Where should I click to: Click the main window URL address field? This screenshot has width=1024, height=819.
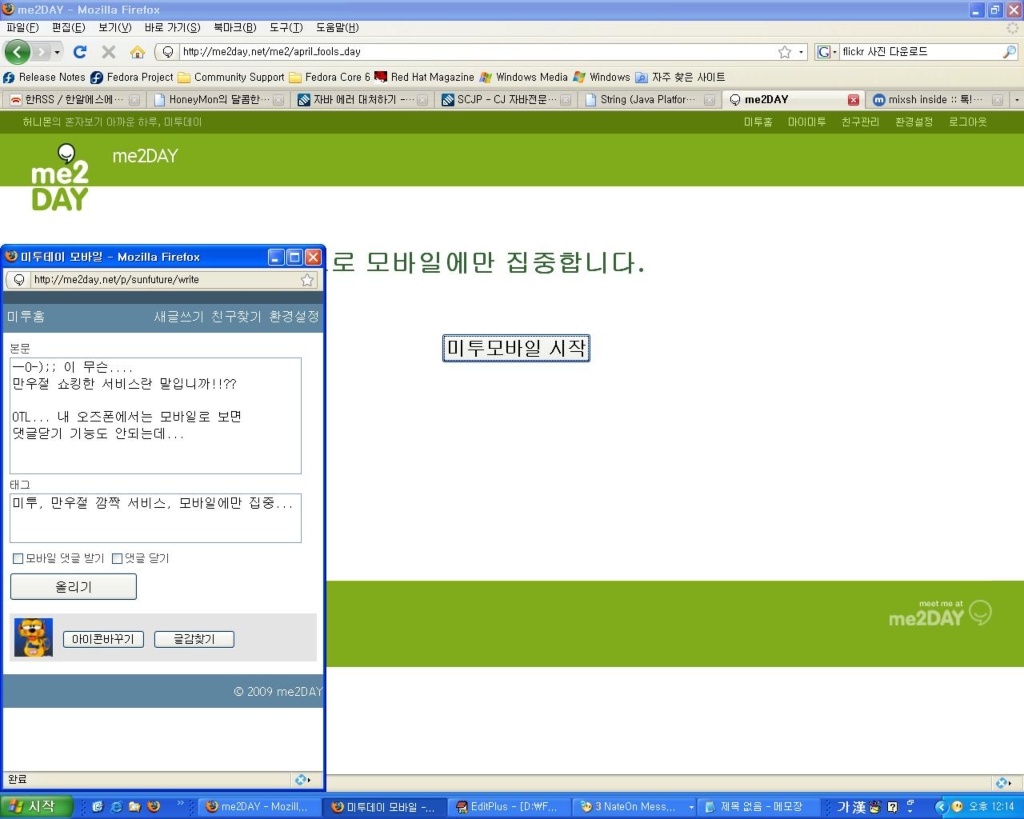[x=476, y=52]
